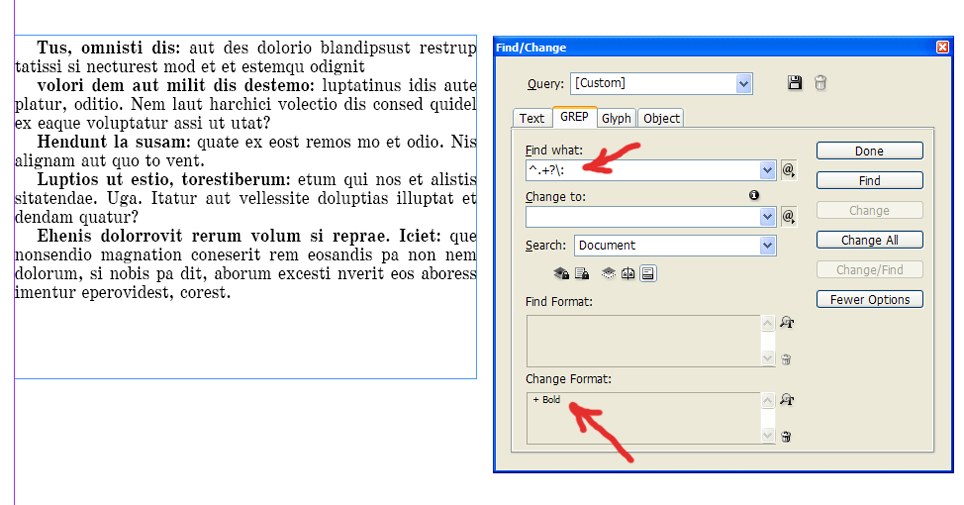
Task: Clear Find Format attributes with trash icon
Action: pyautogui.click(x=786, y=359)
